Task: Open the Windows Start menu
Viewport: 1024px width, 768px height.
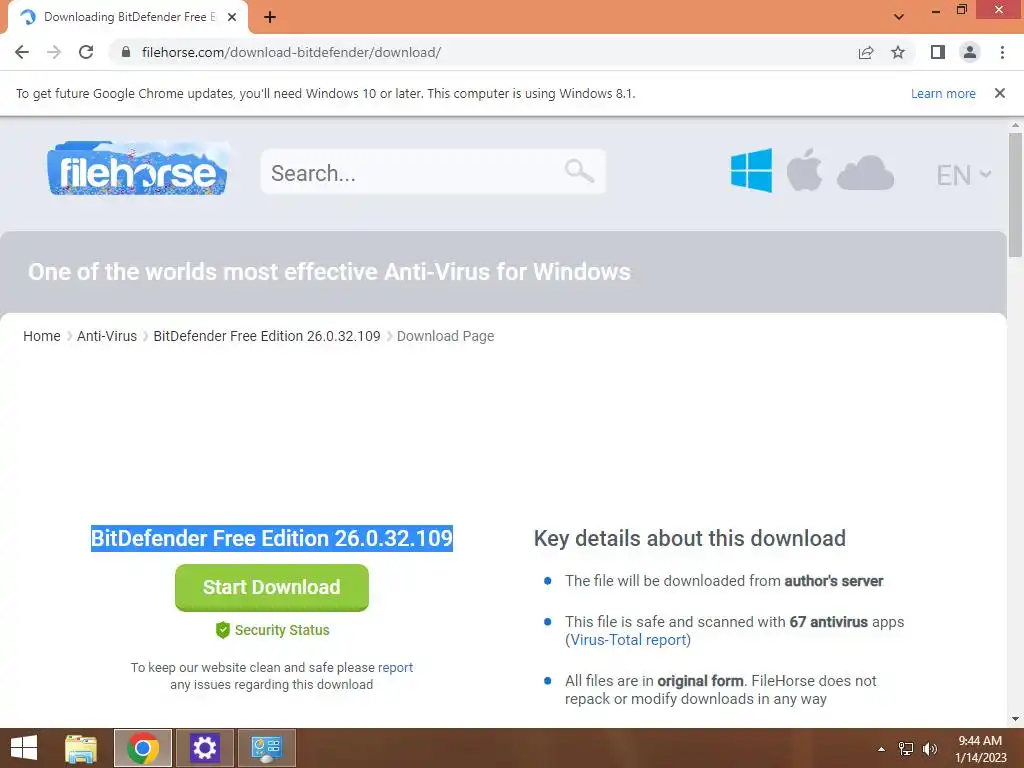Action: [24, 748]
